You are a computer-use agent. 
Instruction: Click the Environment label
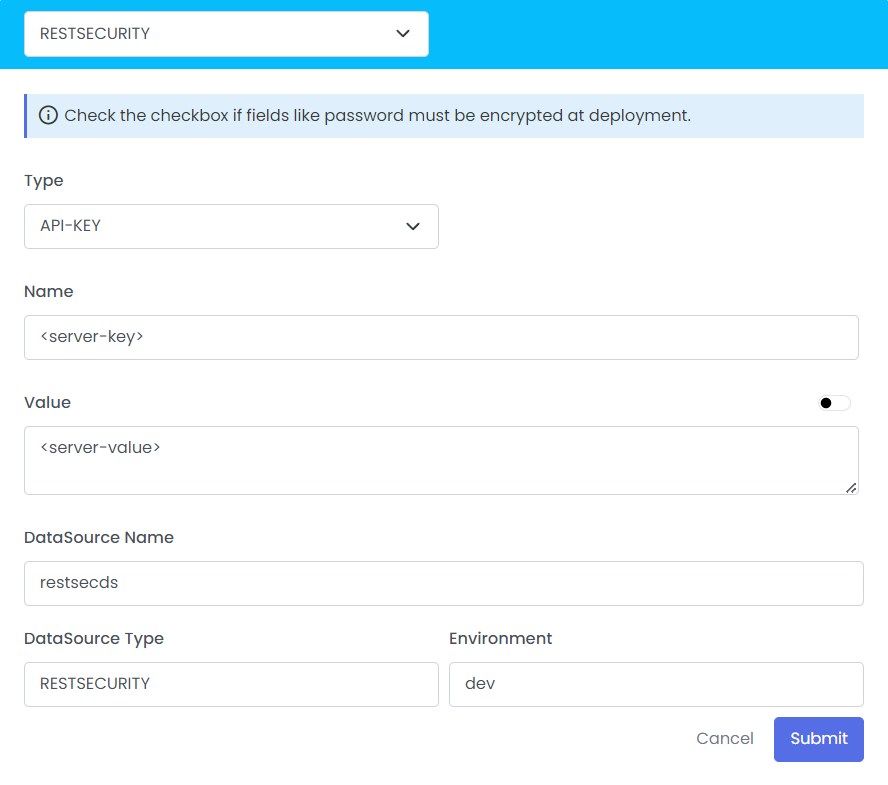[x=500, y=638]
